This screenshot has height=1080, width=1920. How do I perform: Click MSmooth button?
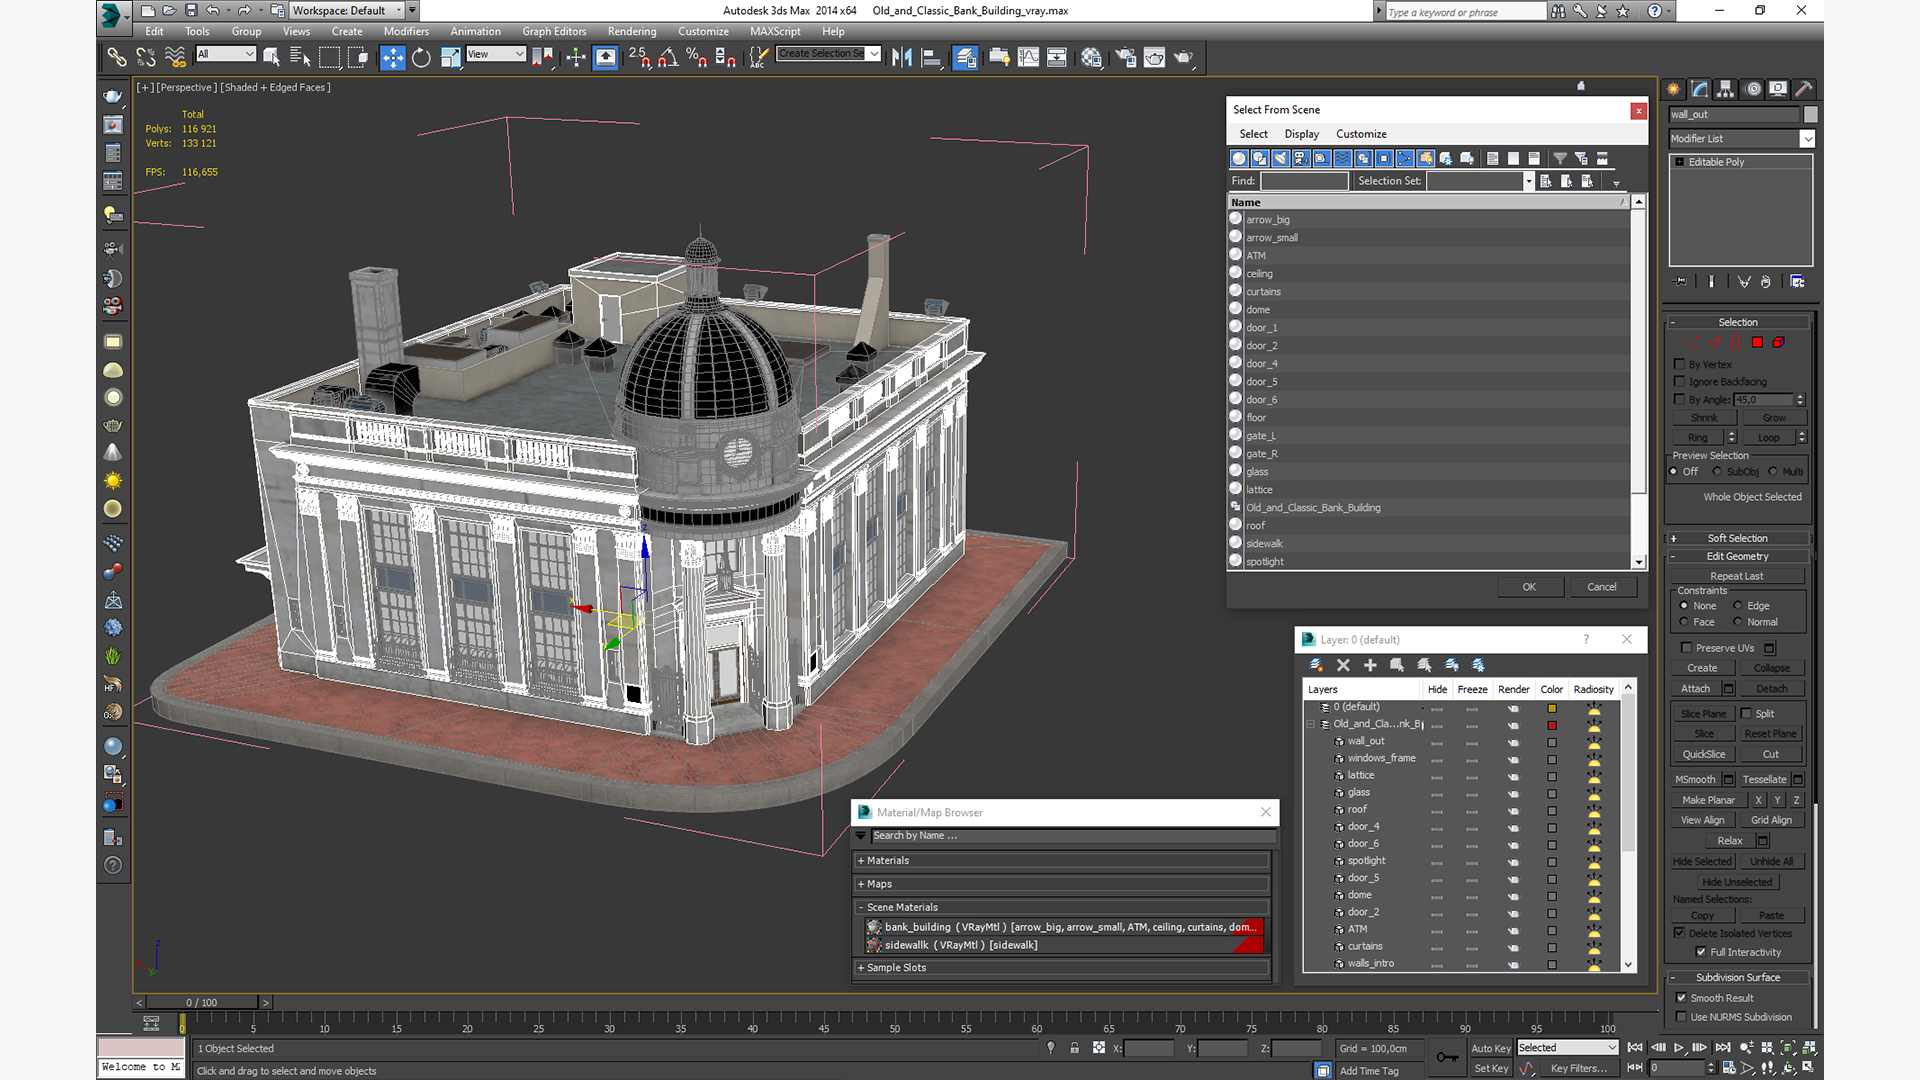1695,780
